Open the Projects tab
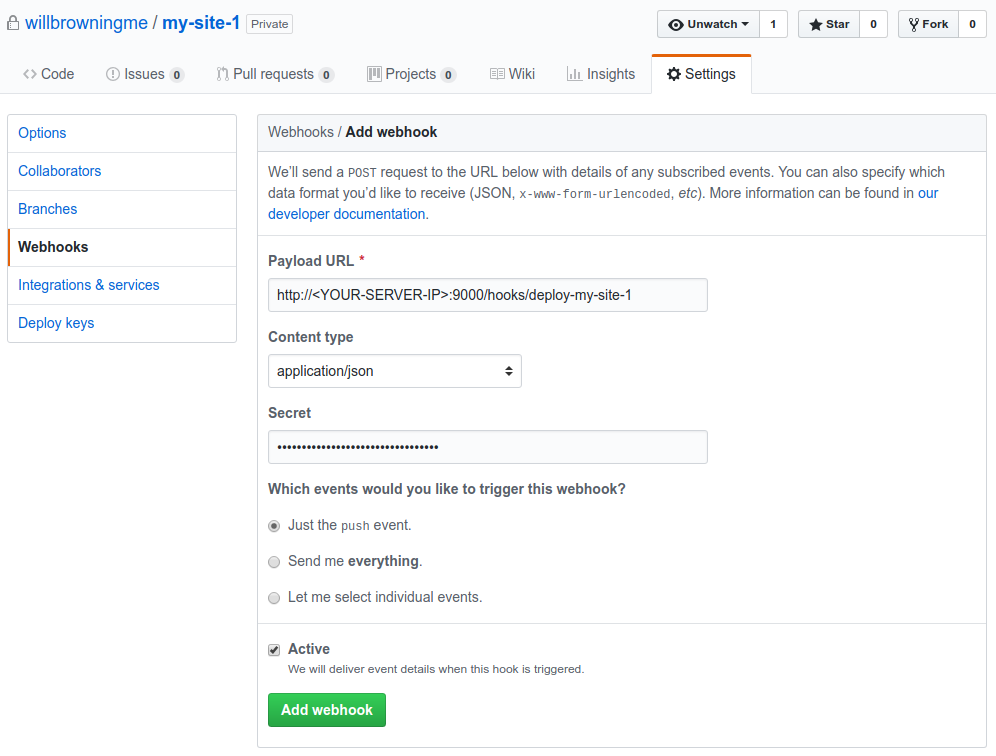This screenshot has width=996, height=756. pyautogui.click(x=411, y=74)
